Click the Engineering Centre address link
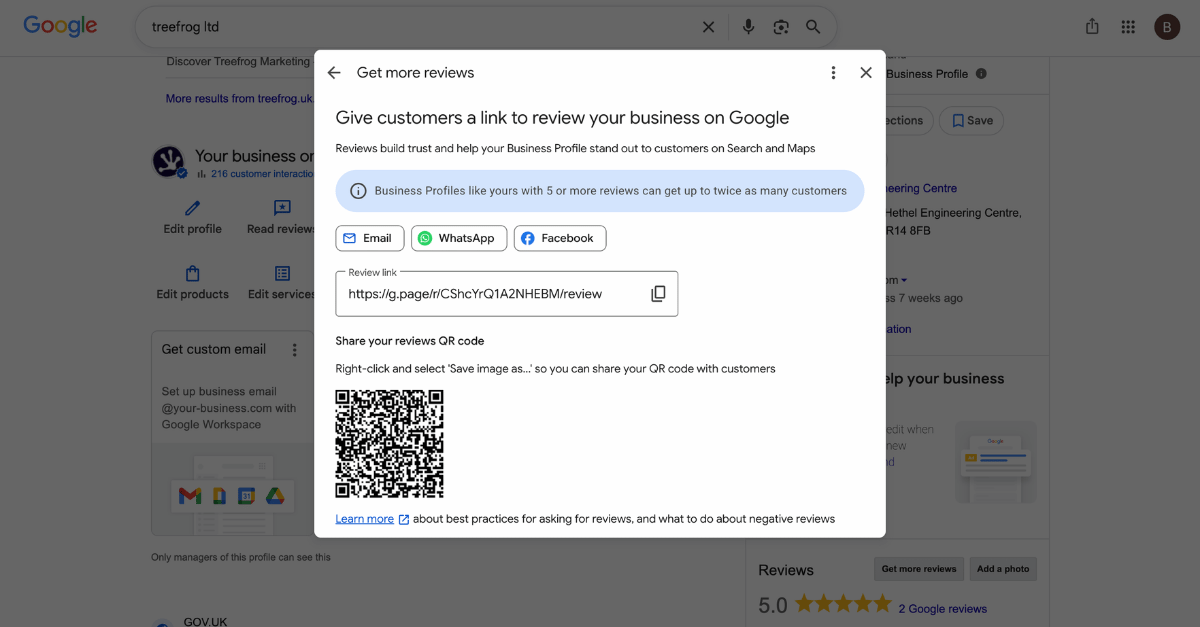 pyautogui.click(x=920, y=188)
